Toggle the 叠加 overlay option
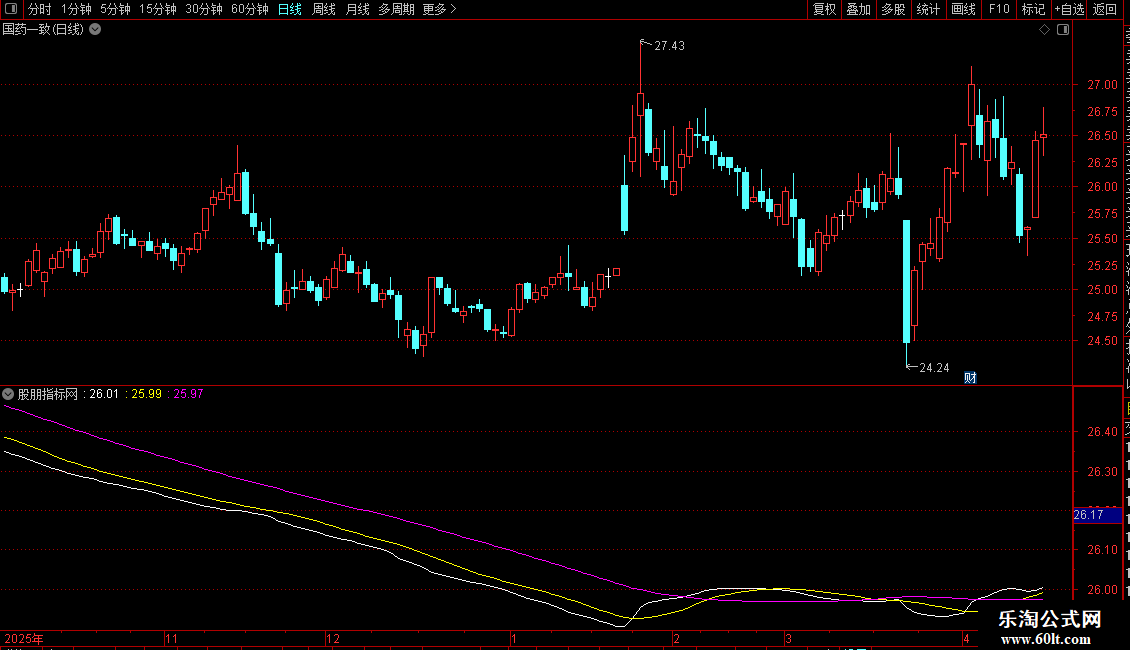1130x650 pixels. click(859, 9)
